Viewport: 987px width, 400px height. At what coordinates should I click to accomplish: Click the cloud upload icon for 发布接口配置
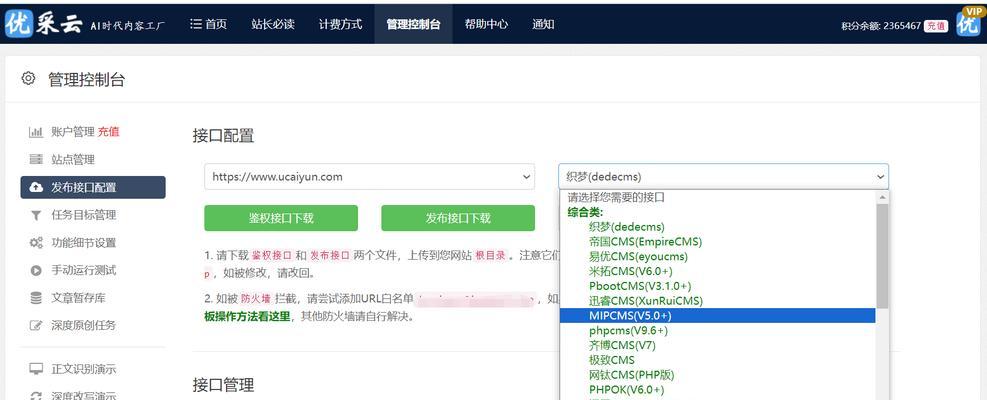36,187
